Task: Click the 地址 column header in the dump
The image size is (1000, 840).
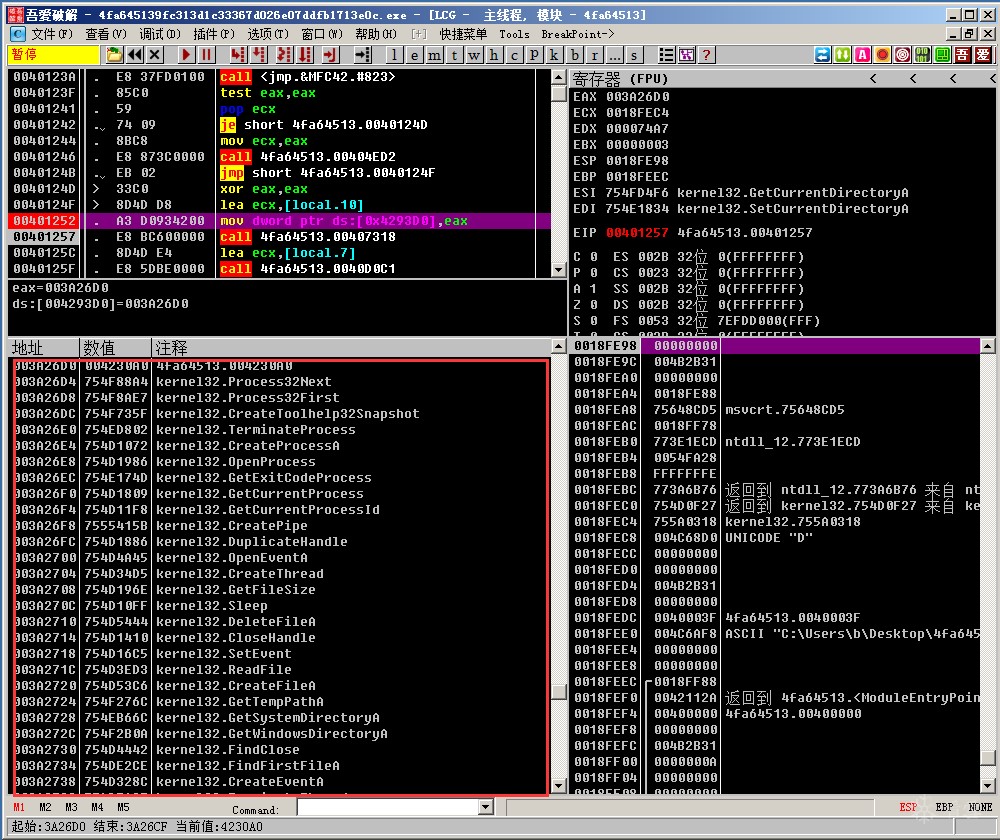Action: 44,348
